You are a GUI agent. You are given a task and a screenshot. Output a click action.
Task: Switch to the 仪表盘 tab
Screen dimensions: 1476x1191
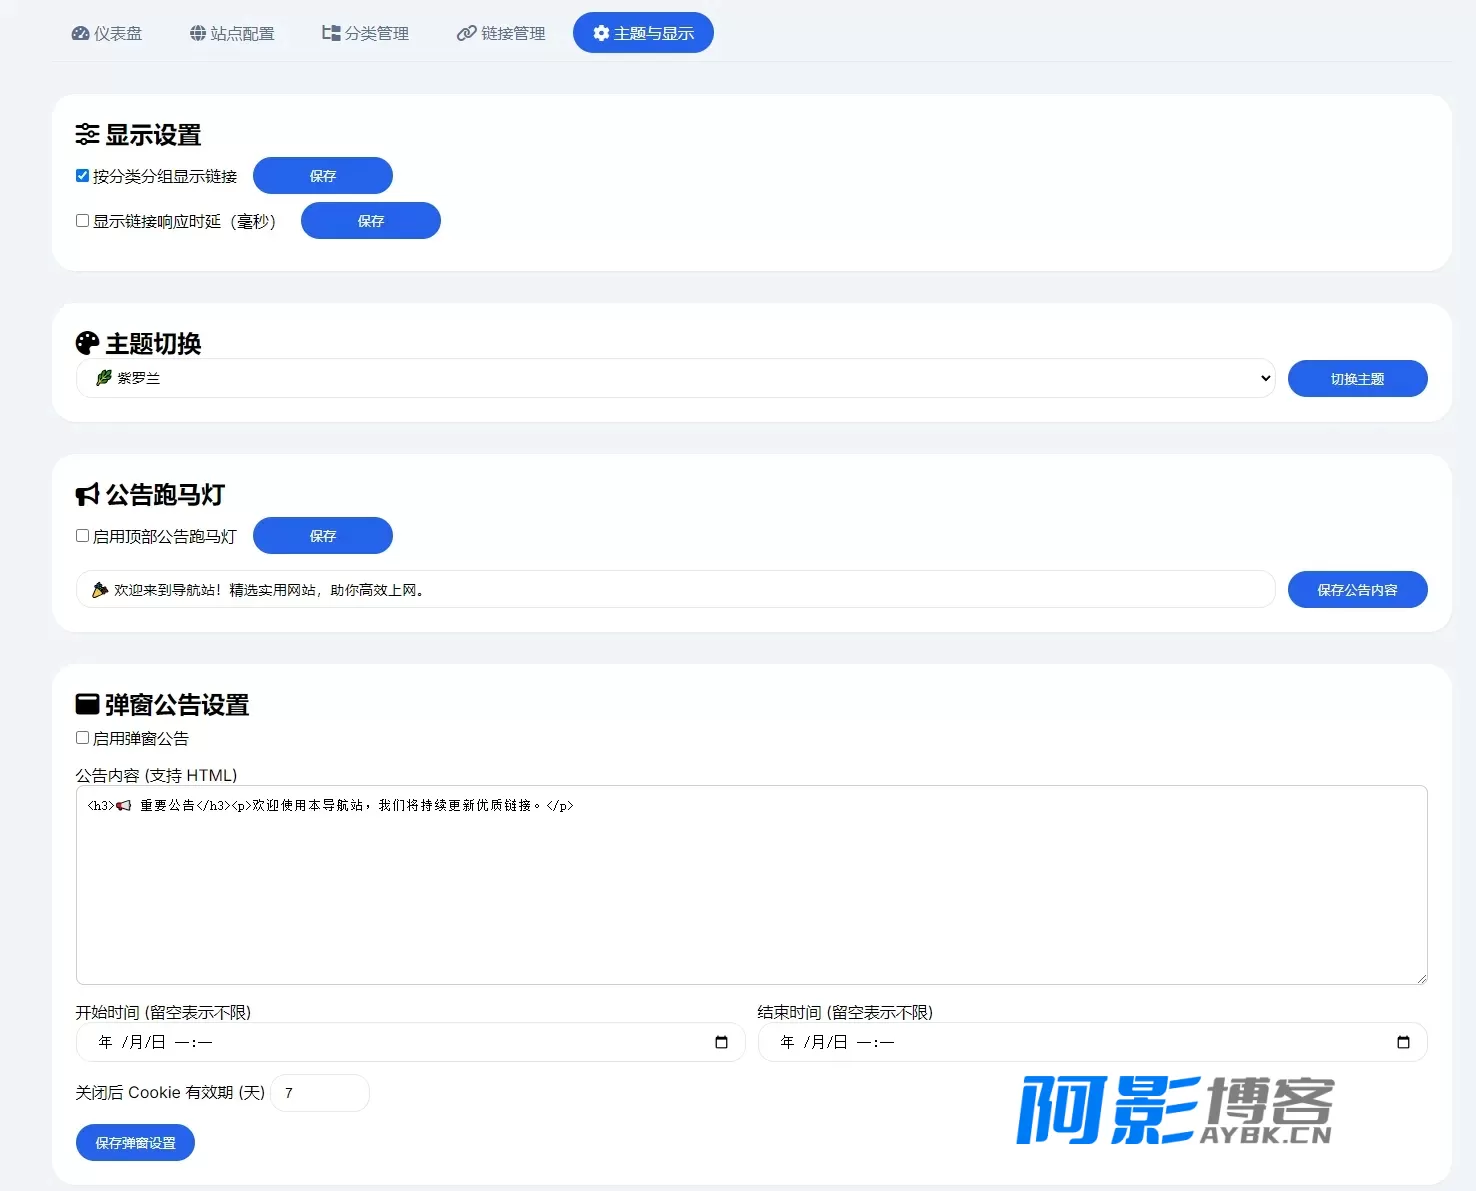(107, 33)
